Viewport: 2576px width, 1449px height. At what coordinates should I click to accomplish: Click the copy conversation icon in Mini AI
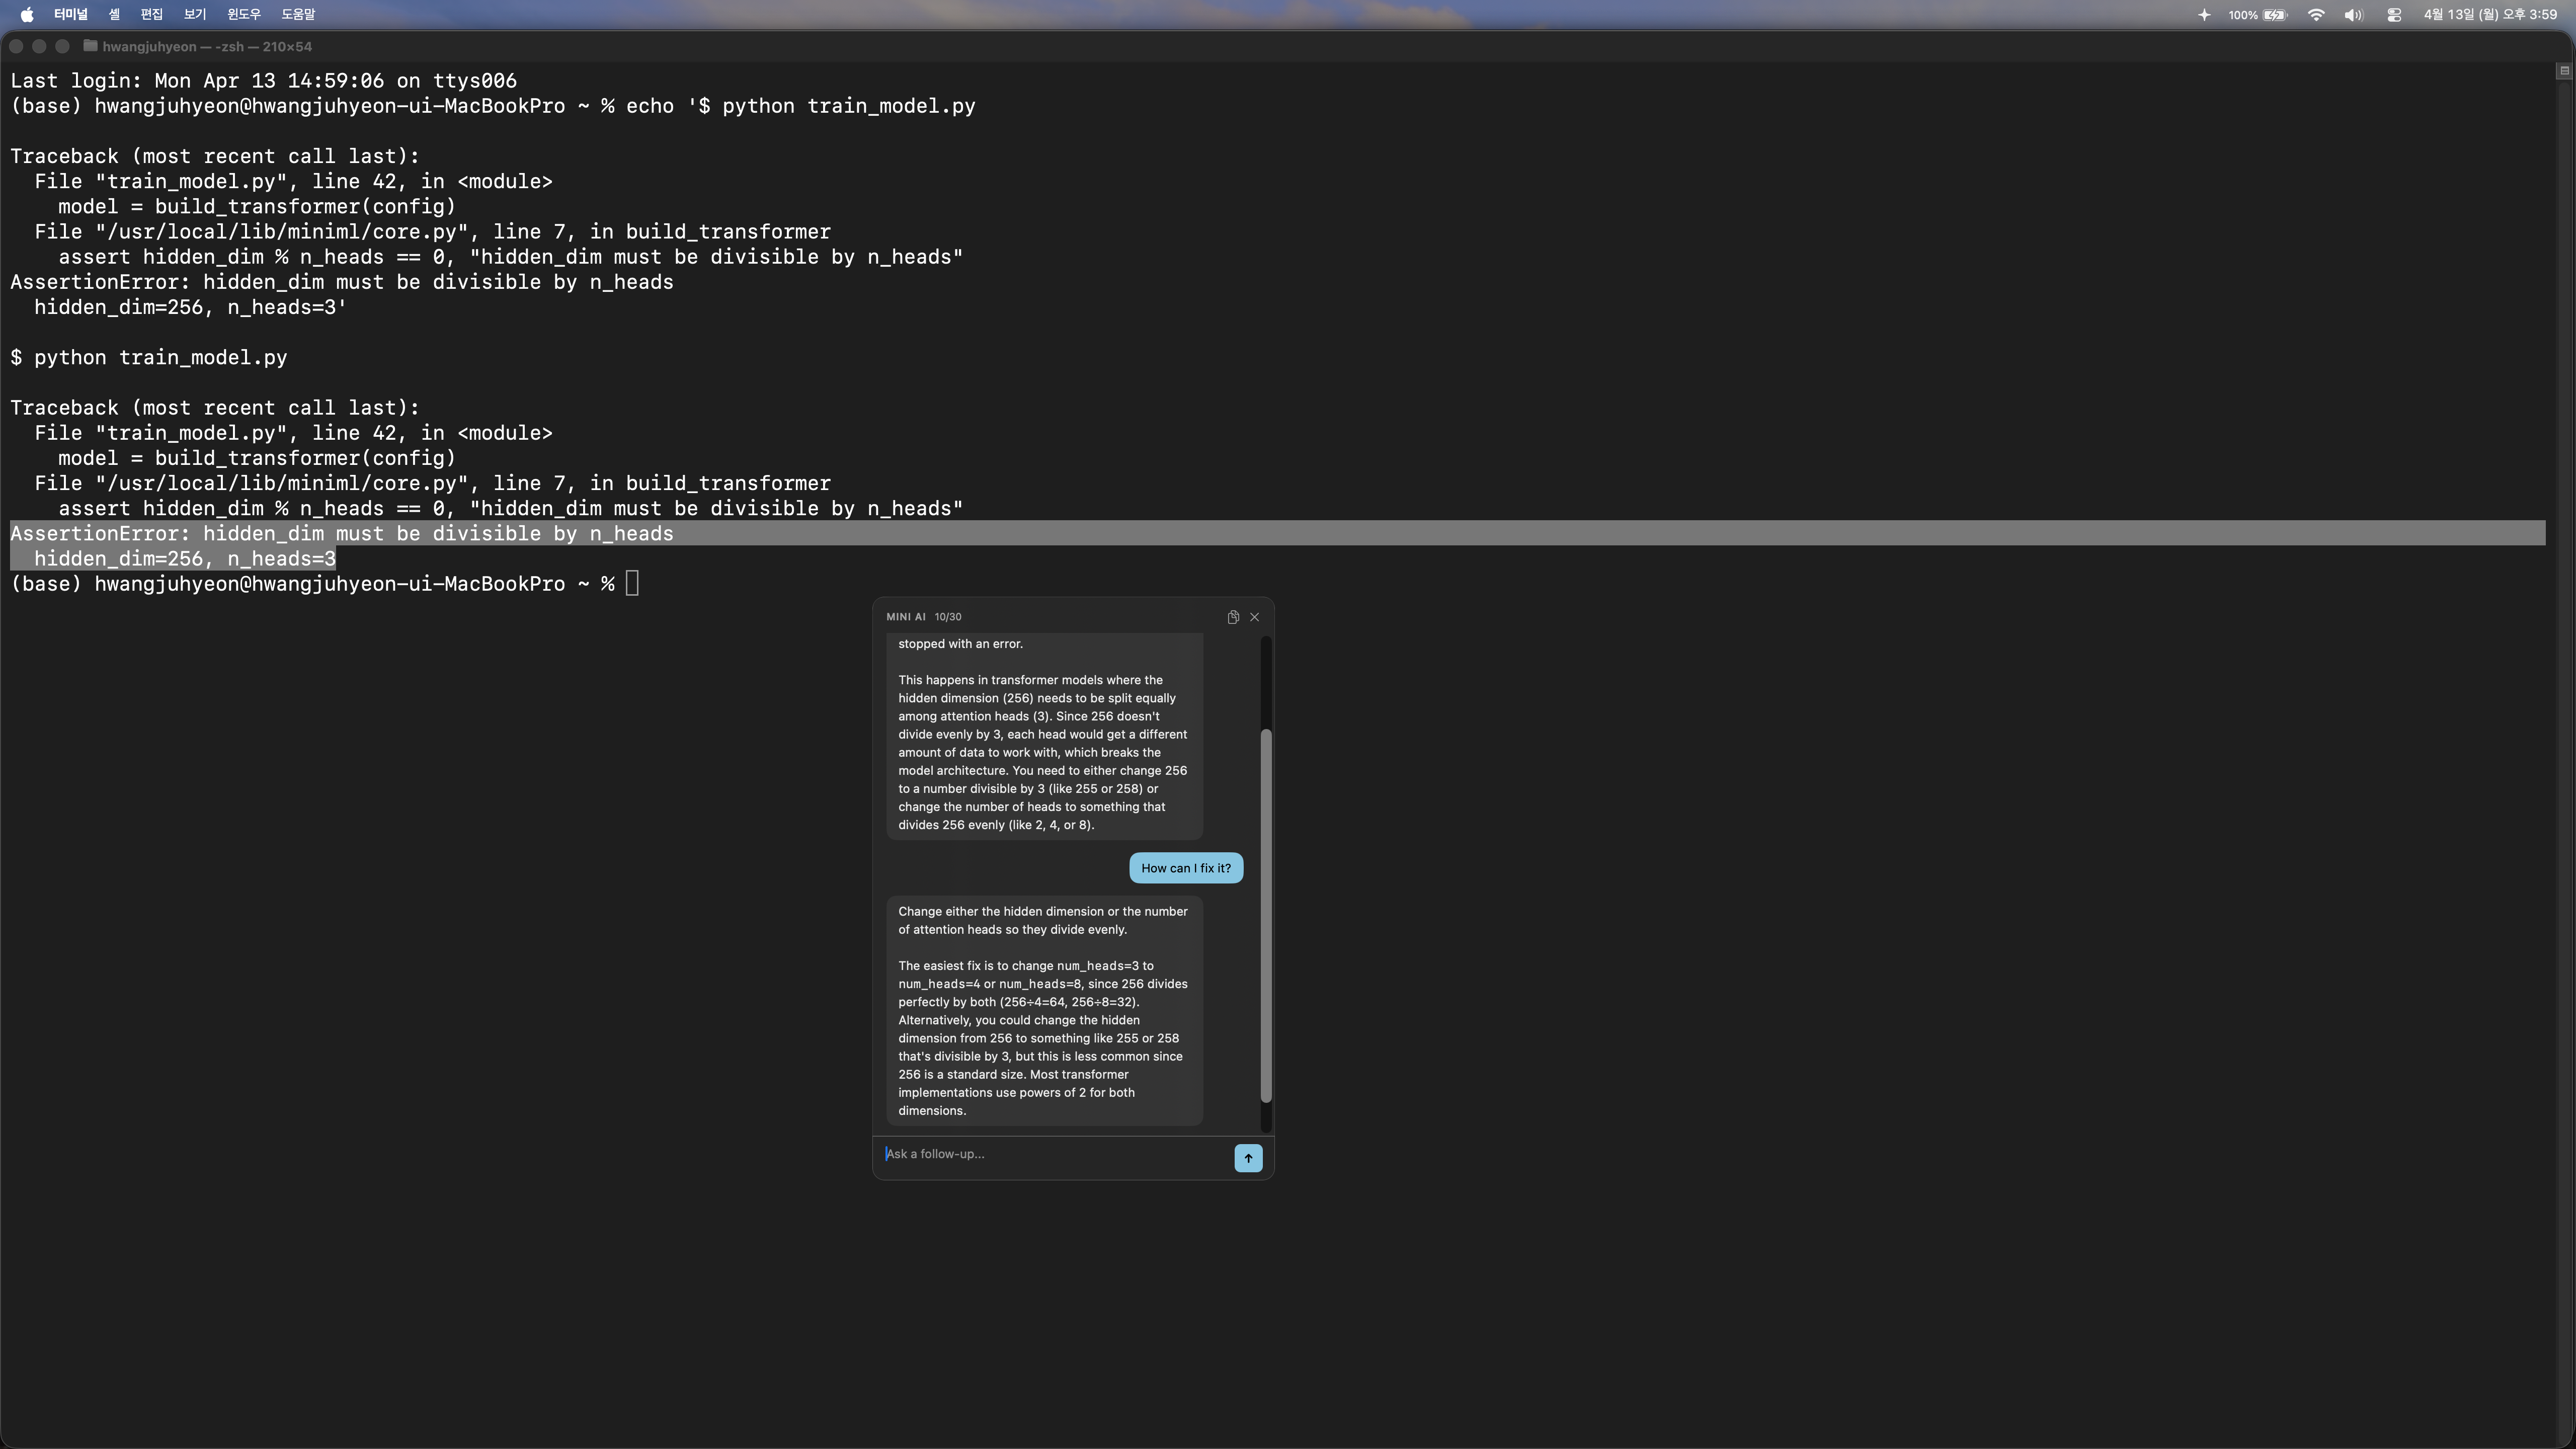pos(1233,617)
